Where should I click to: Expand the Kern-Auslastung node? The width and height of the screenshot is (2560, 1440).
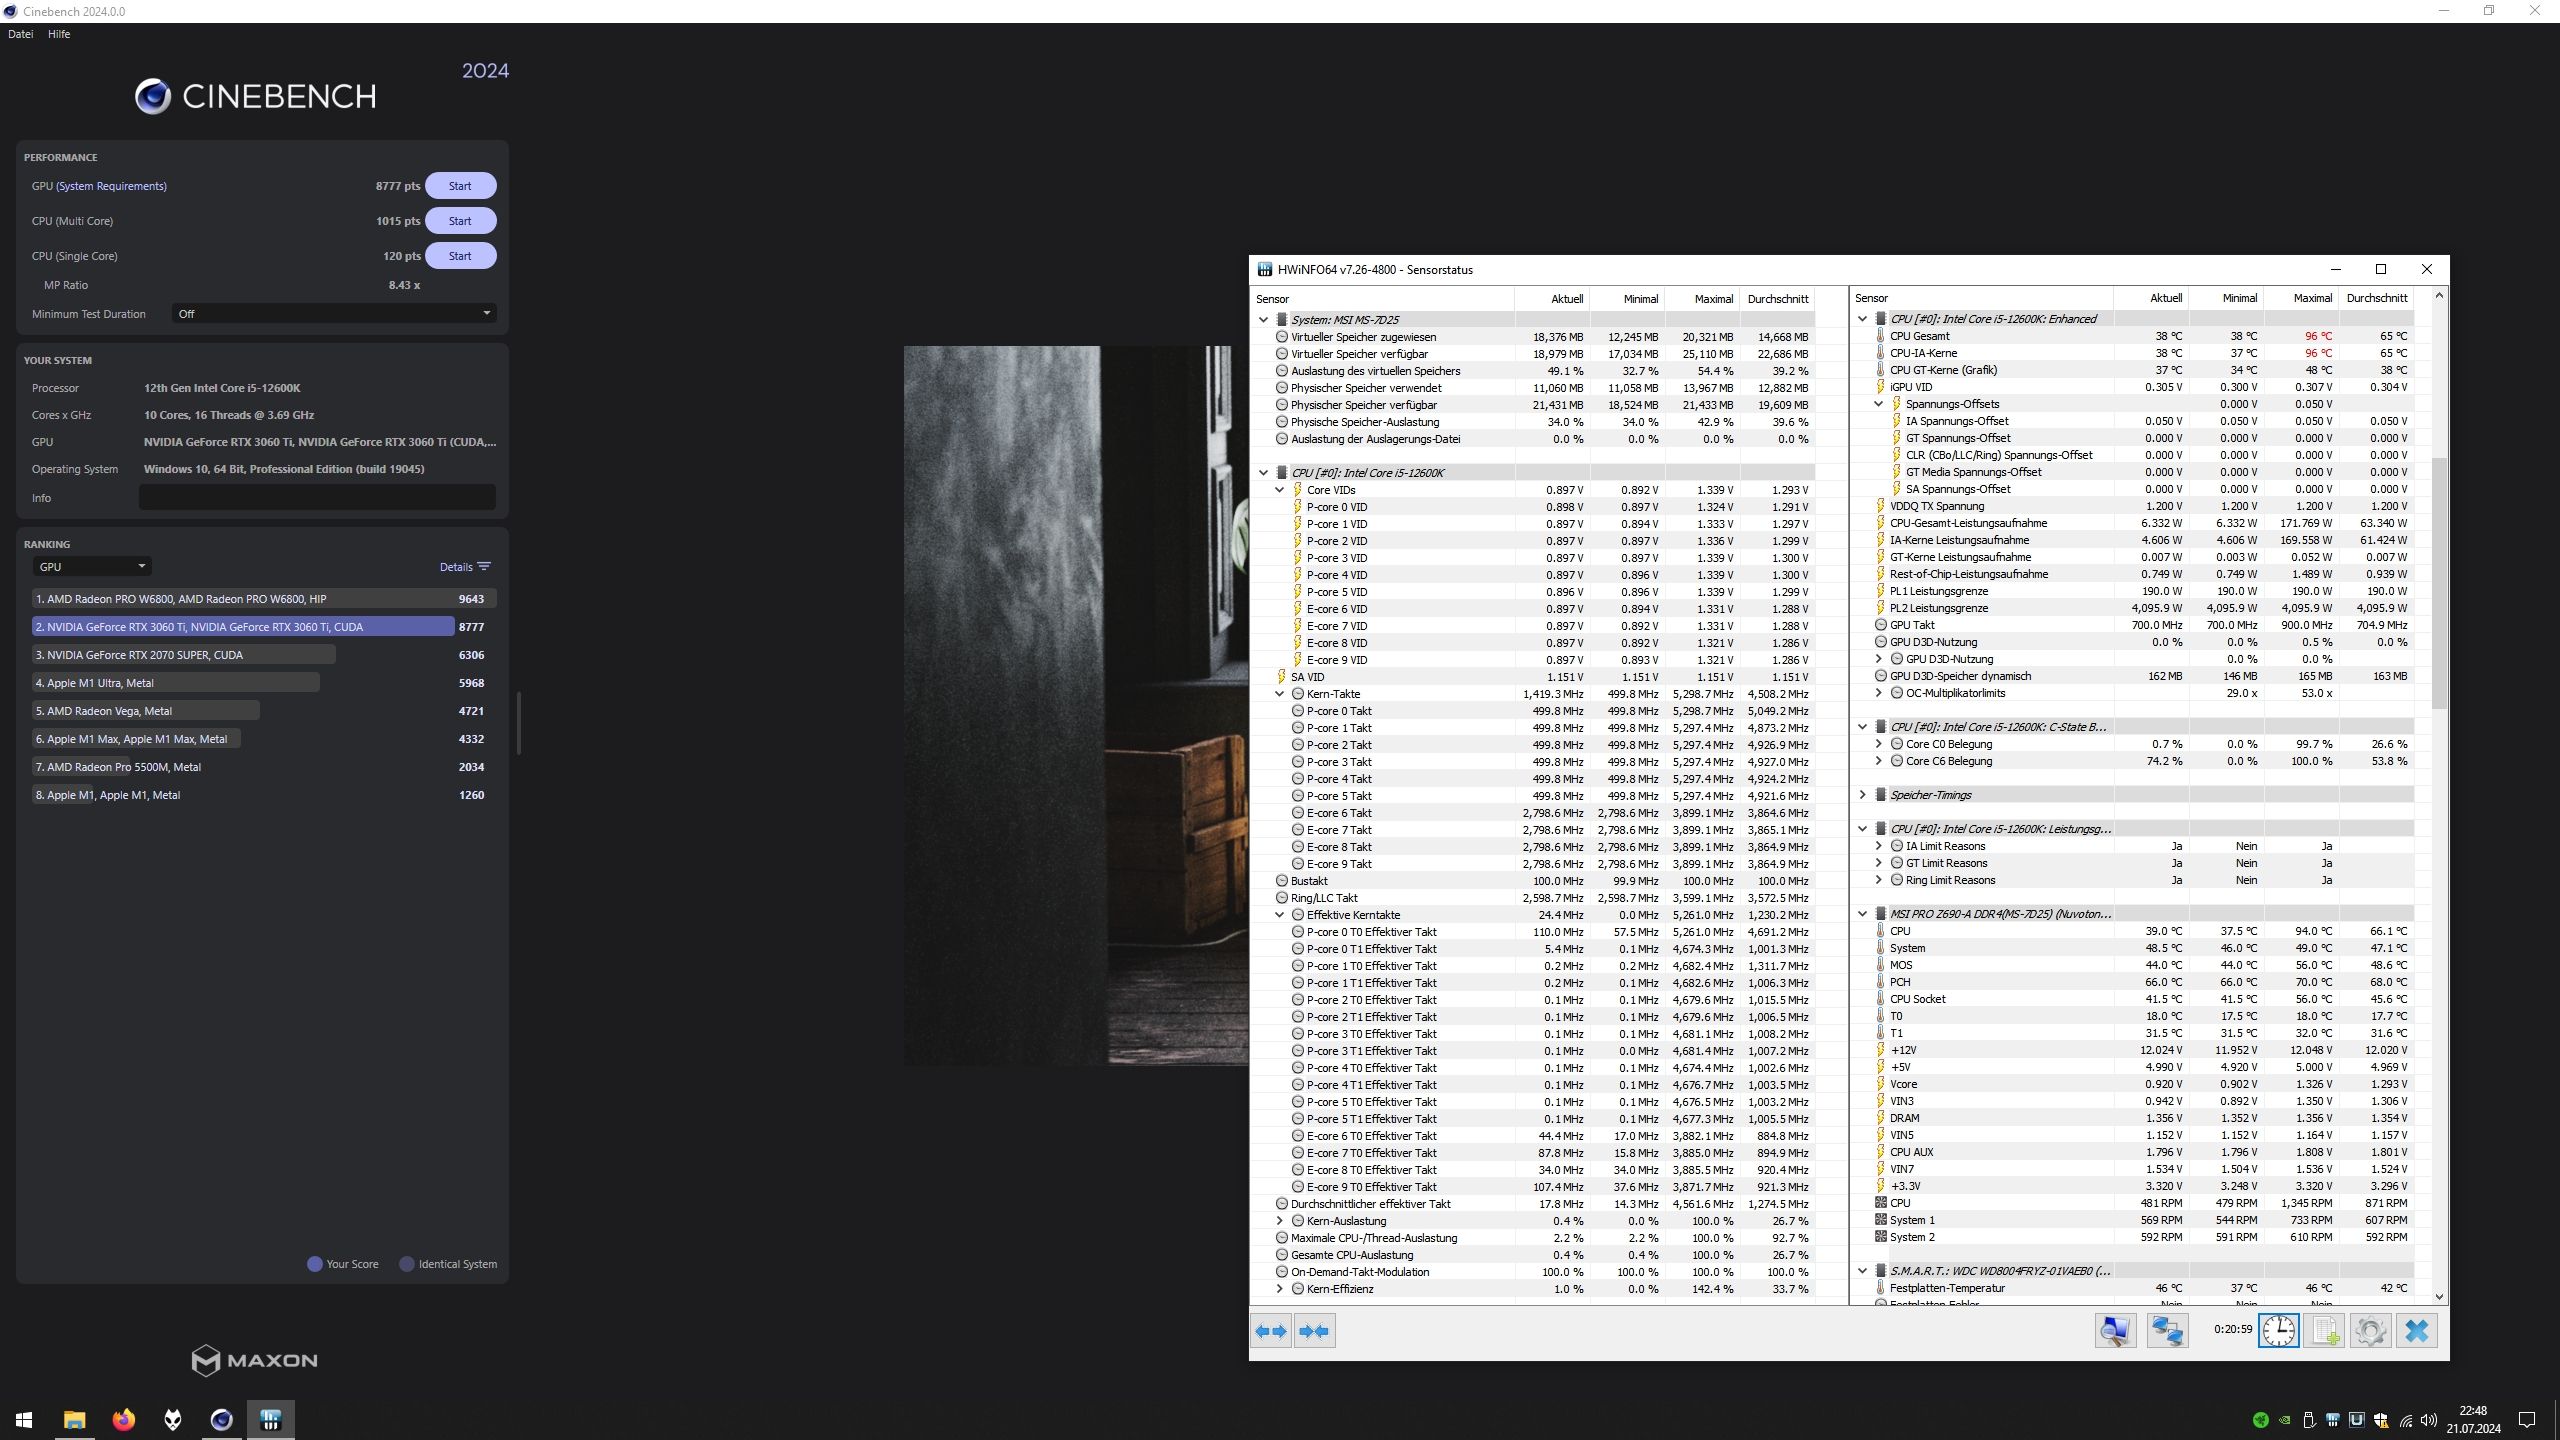pos(1279,1221)
